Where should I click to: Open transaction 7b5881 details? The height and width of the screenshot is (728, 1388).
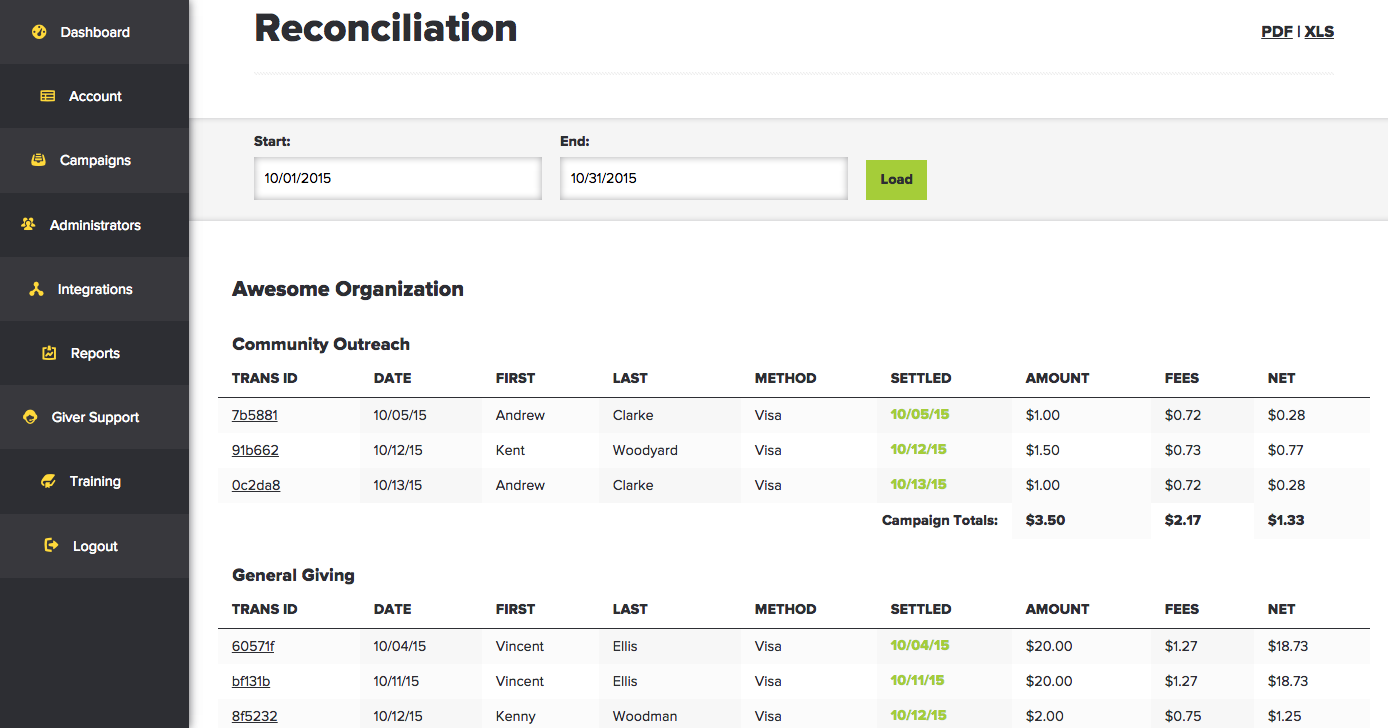(x=254, y=414)
